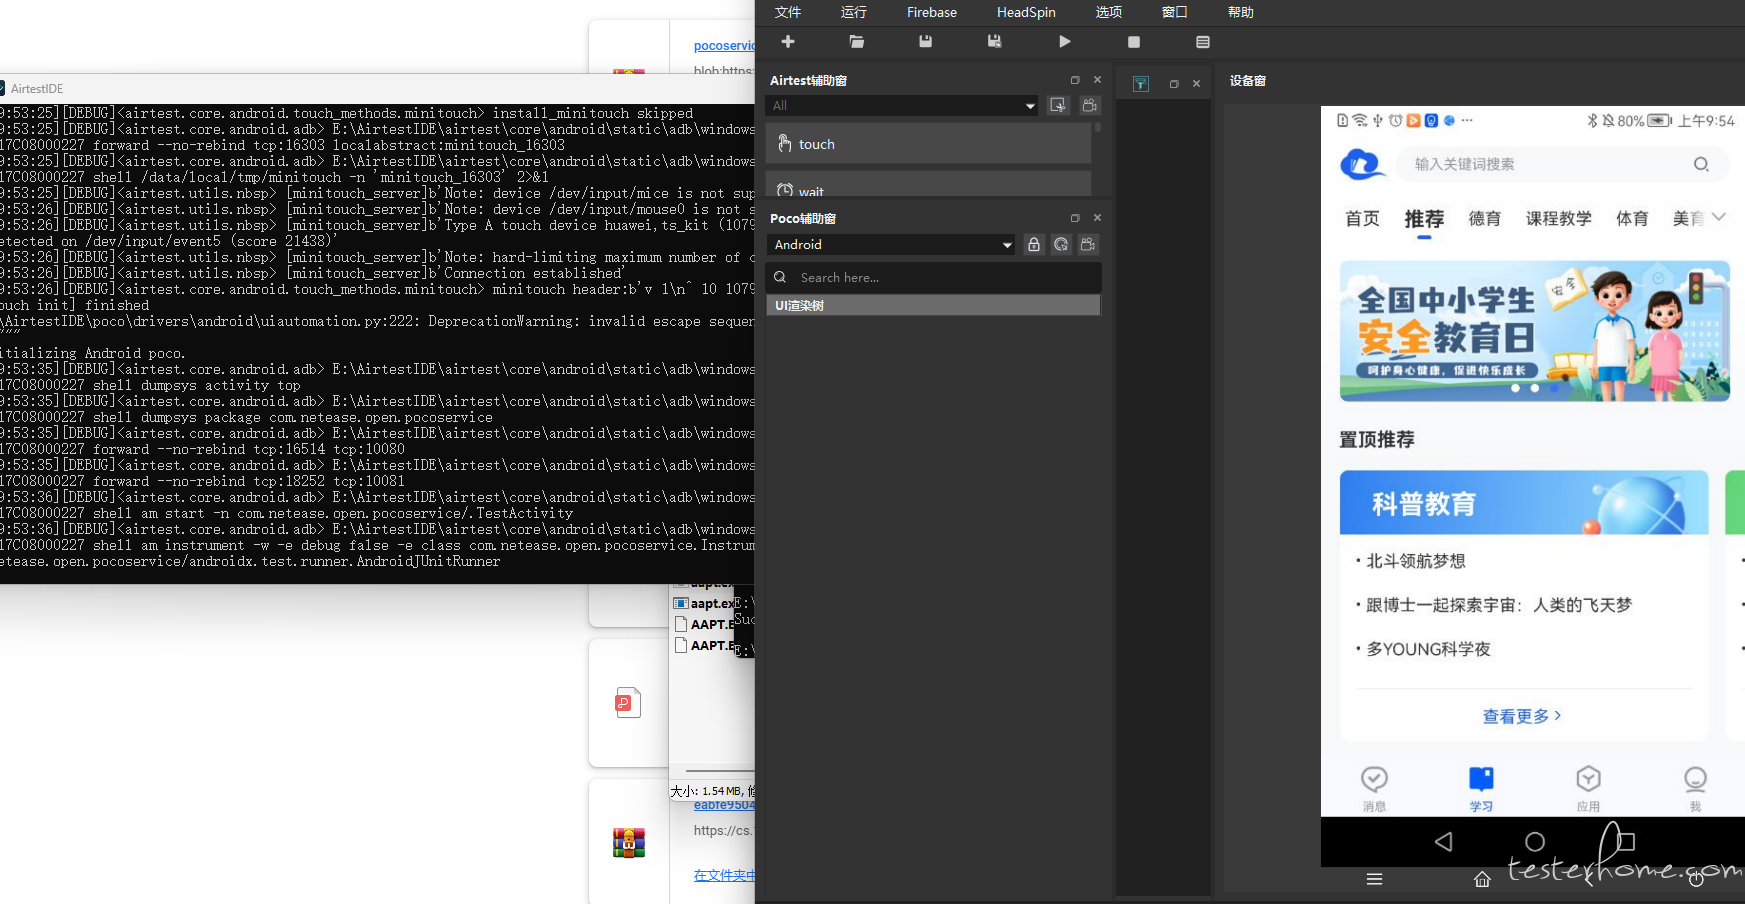
Task: Open the 帮助 menu
Action: click(x=1241, y=12)
